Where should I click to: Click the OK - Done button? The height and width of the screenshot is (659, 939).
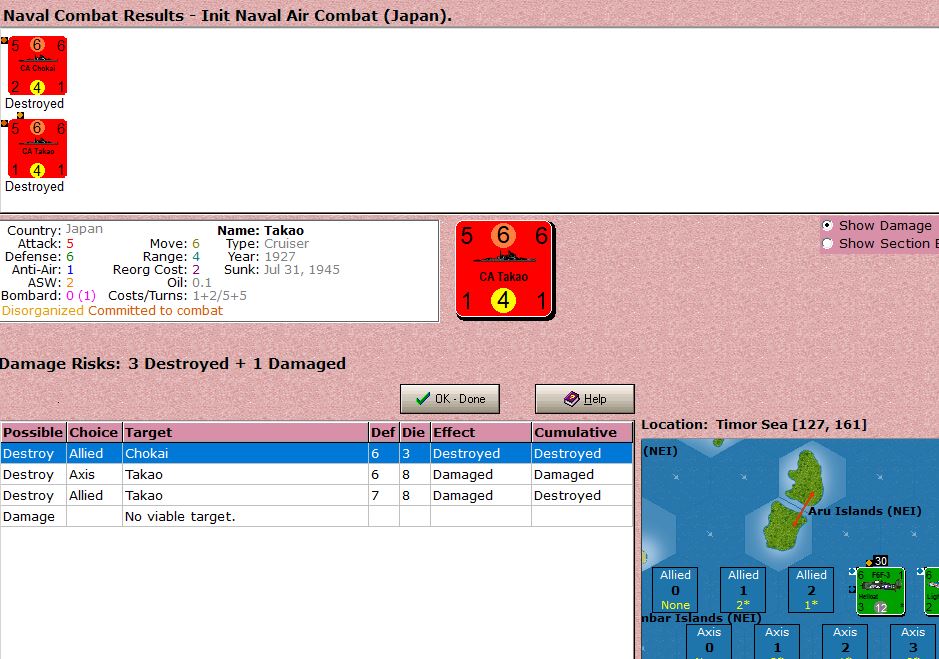point(450,399)
